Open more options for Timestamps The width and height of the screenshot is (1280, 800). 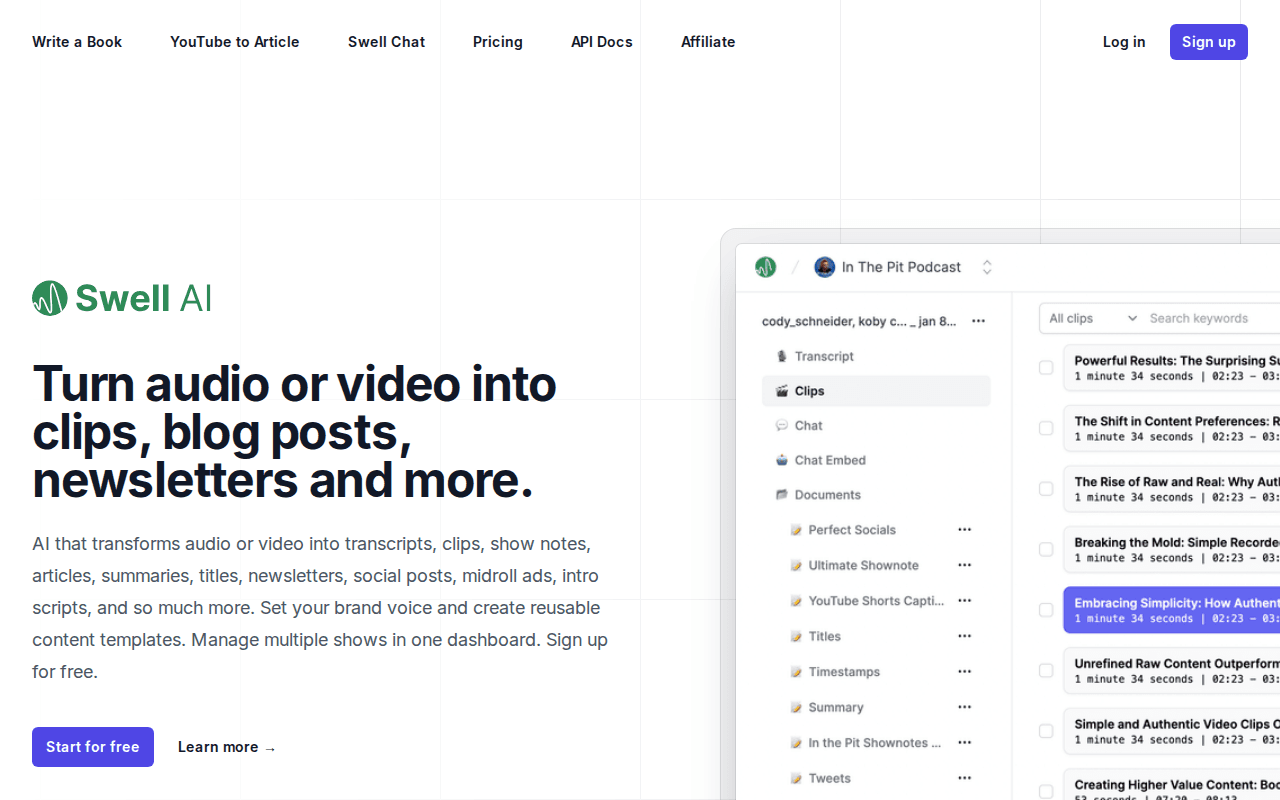965,672
